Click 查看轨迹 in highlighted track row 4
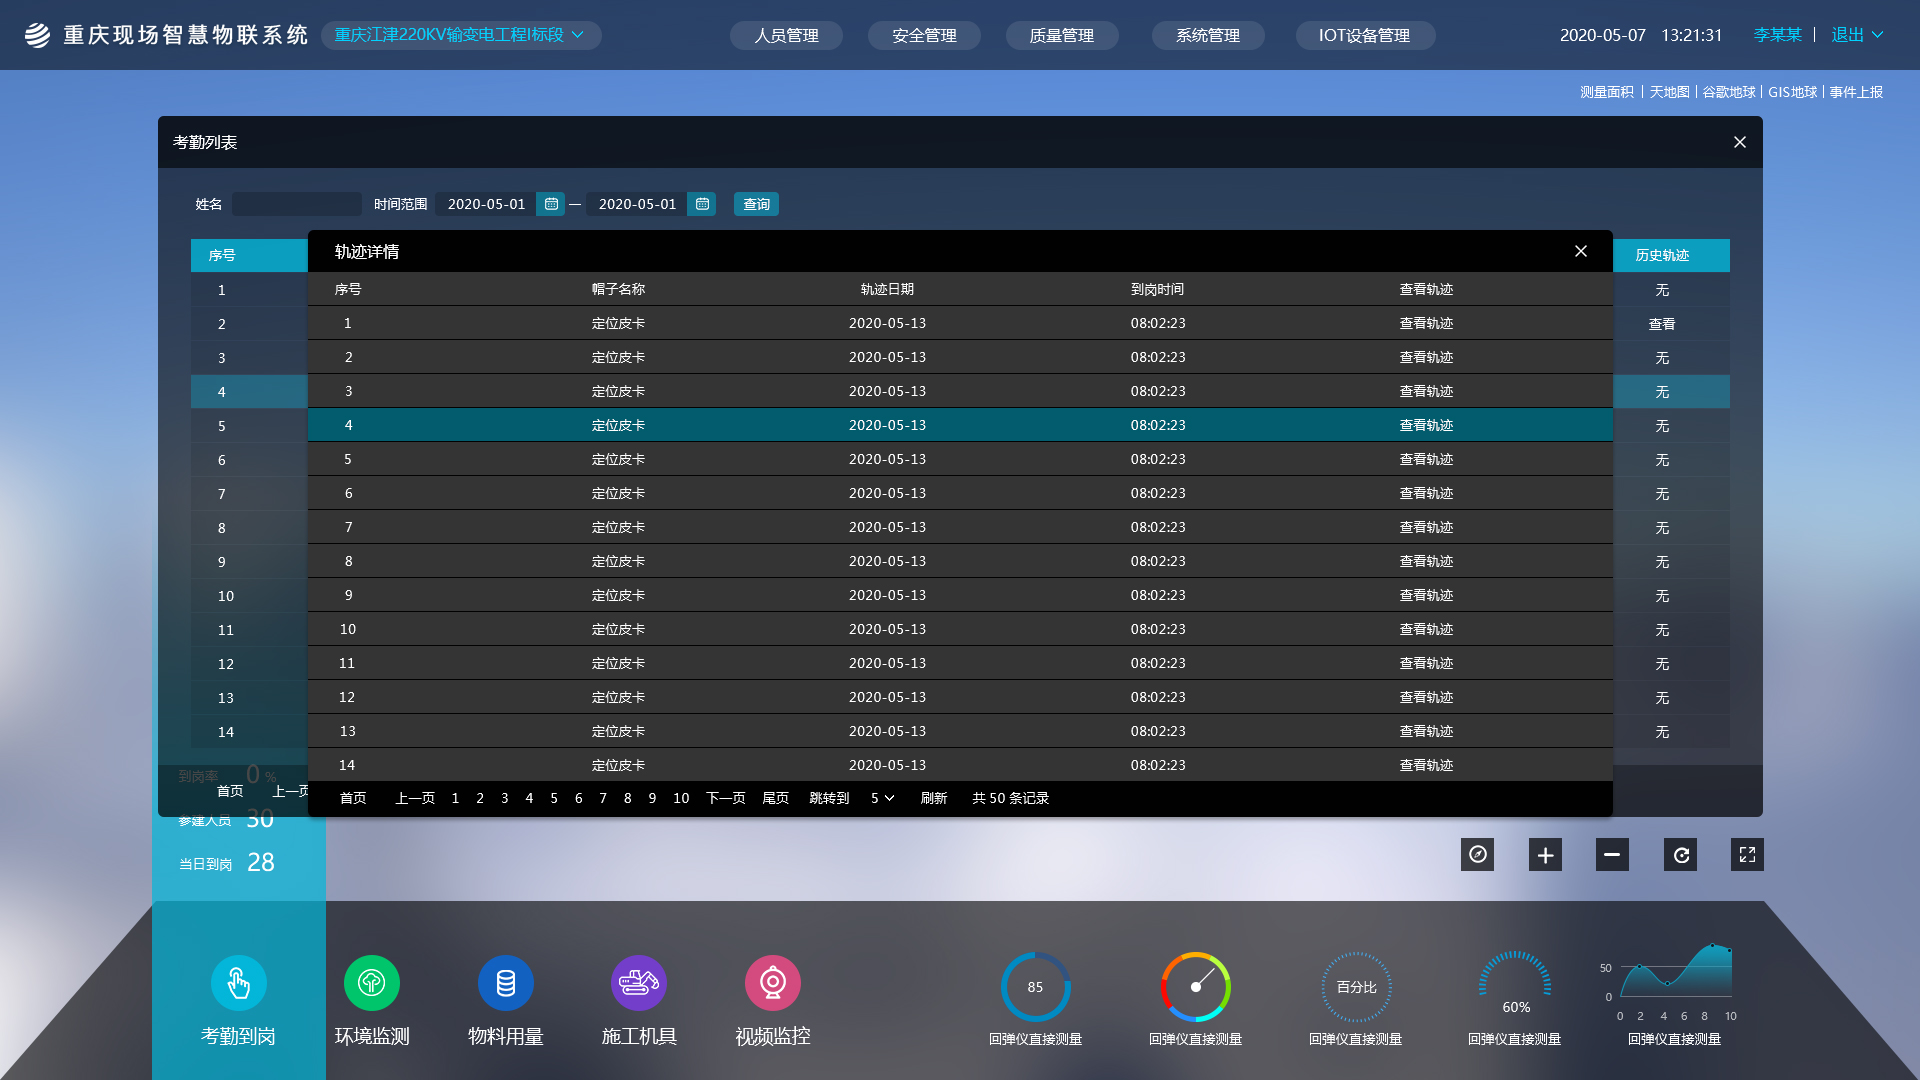This screenshot has height=1080, width=1920. click(1426, 425)
